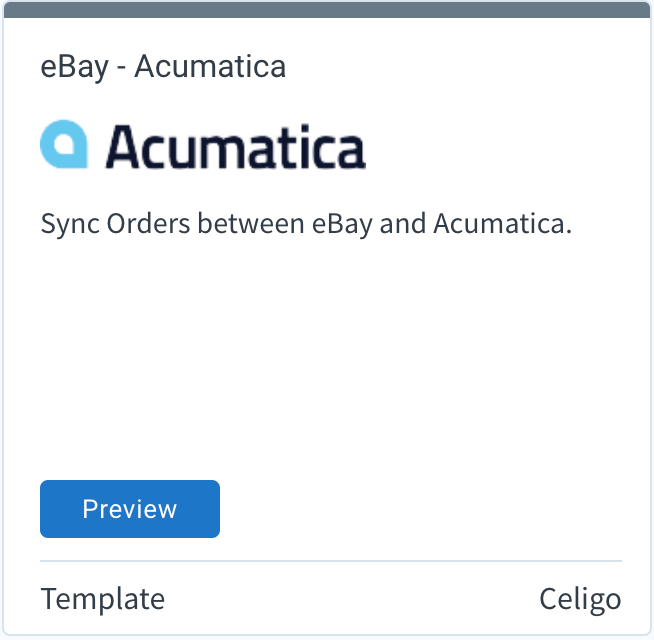
Task: Click the Sync Orders description text
Action: pos(306,224)
